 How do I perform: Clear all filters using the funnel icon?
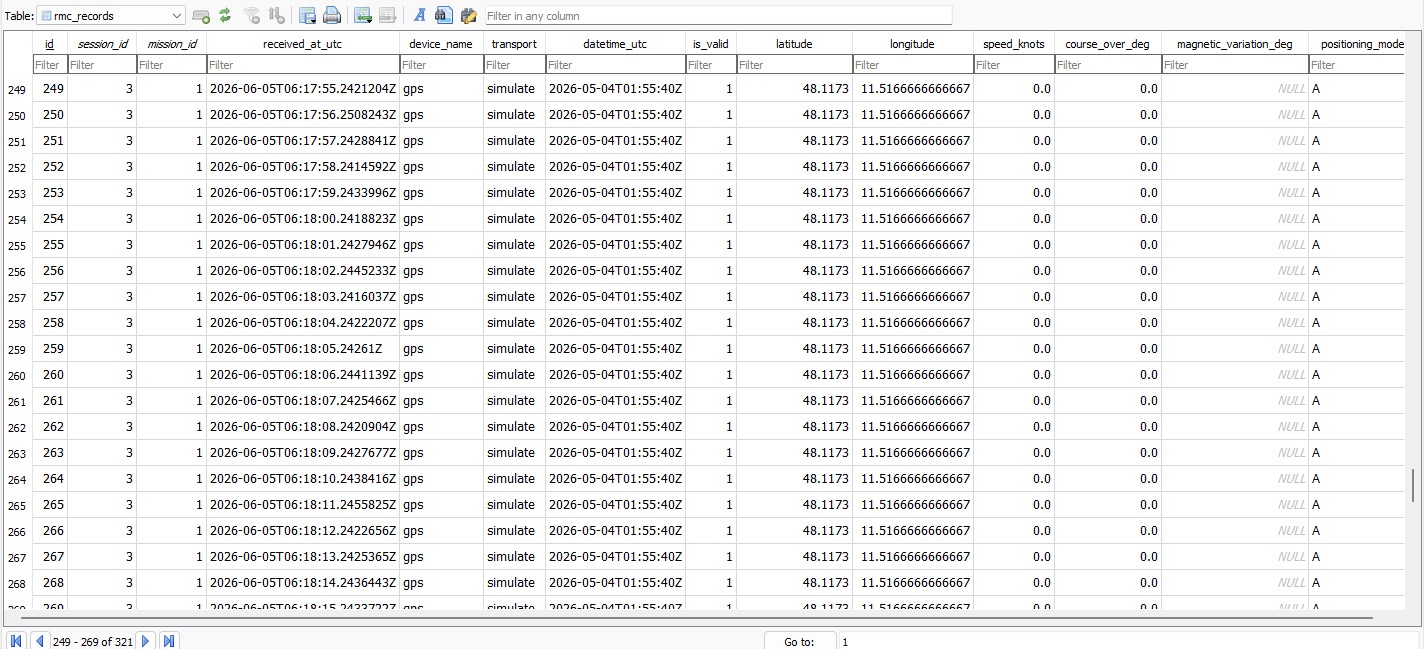point(253,16)
